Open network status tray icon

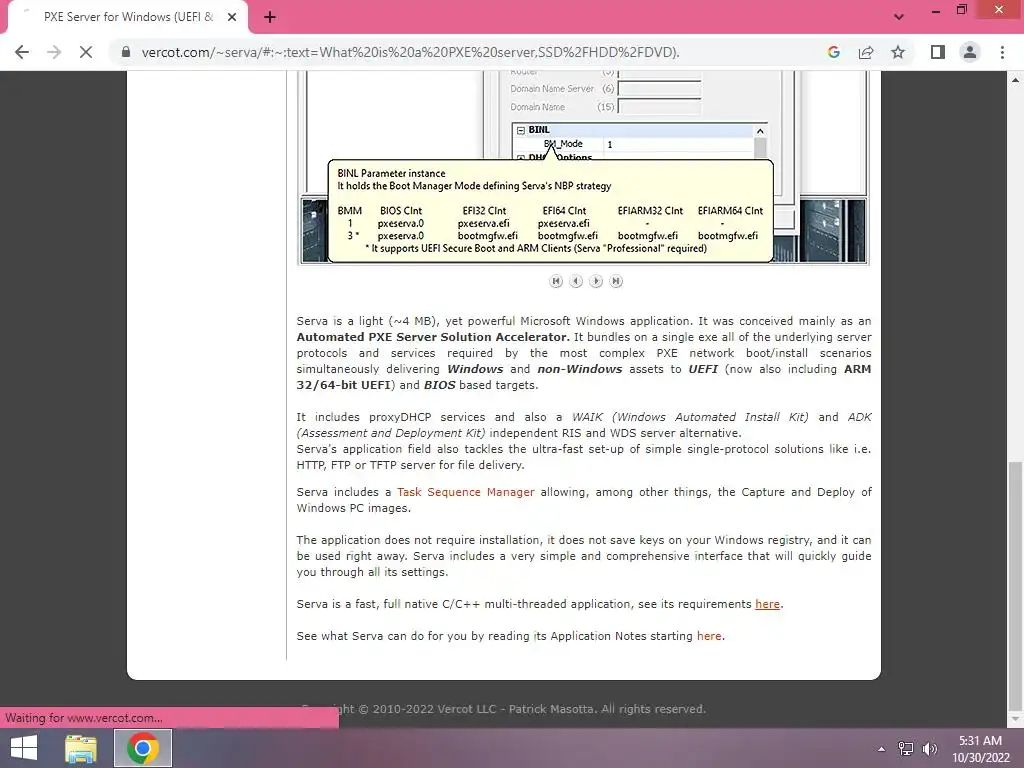click(x=906, y=748)
